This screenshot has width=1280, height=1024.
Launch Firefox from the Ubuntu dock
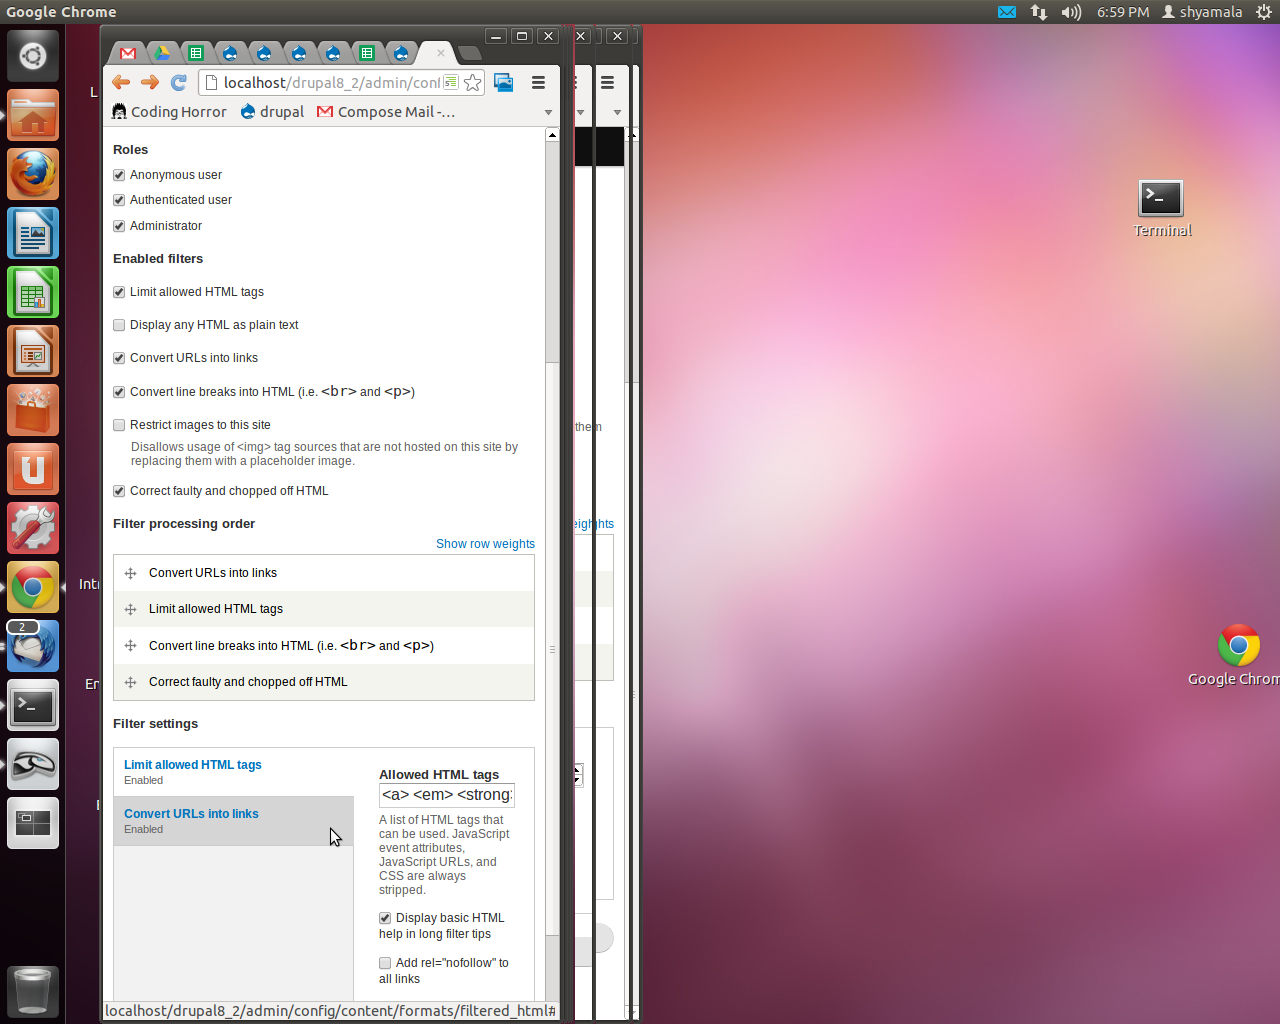tap(33, 175)
